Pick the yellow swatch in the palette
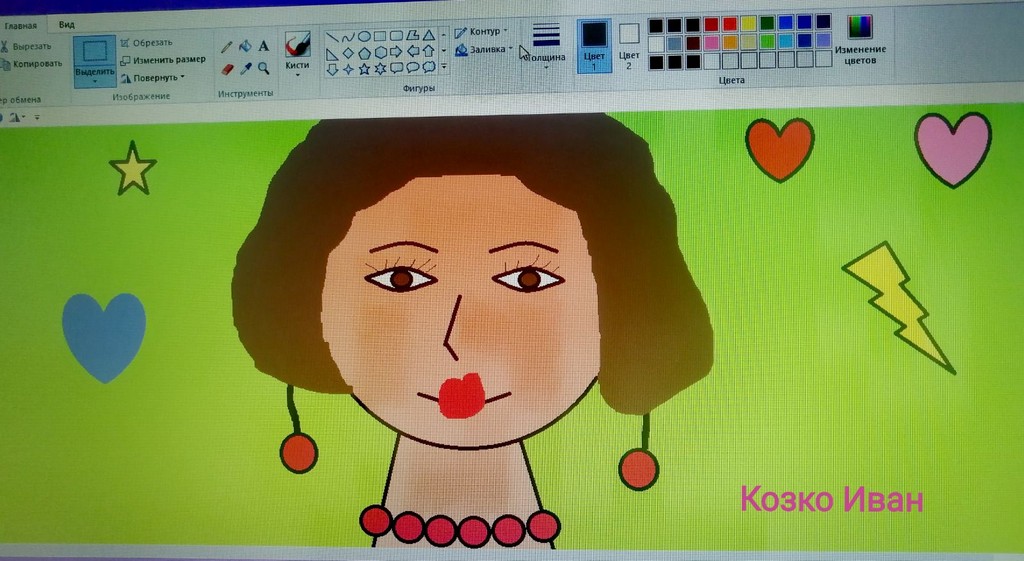 tap(747, 23)
